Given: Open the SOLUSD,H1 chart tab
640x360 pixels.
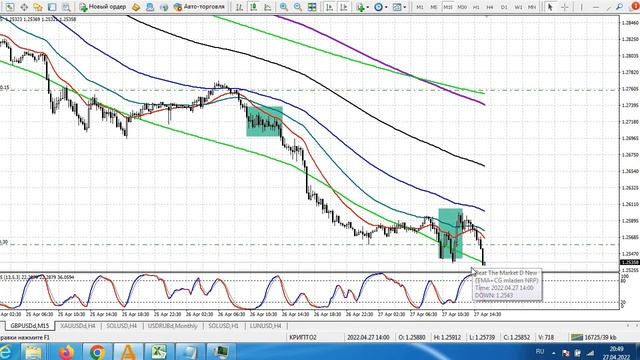Looking at the screenshot, I should [223, 326].
